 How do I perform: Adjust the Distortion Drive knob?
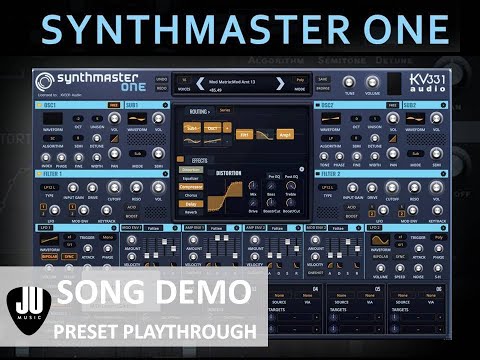[253, 203]
